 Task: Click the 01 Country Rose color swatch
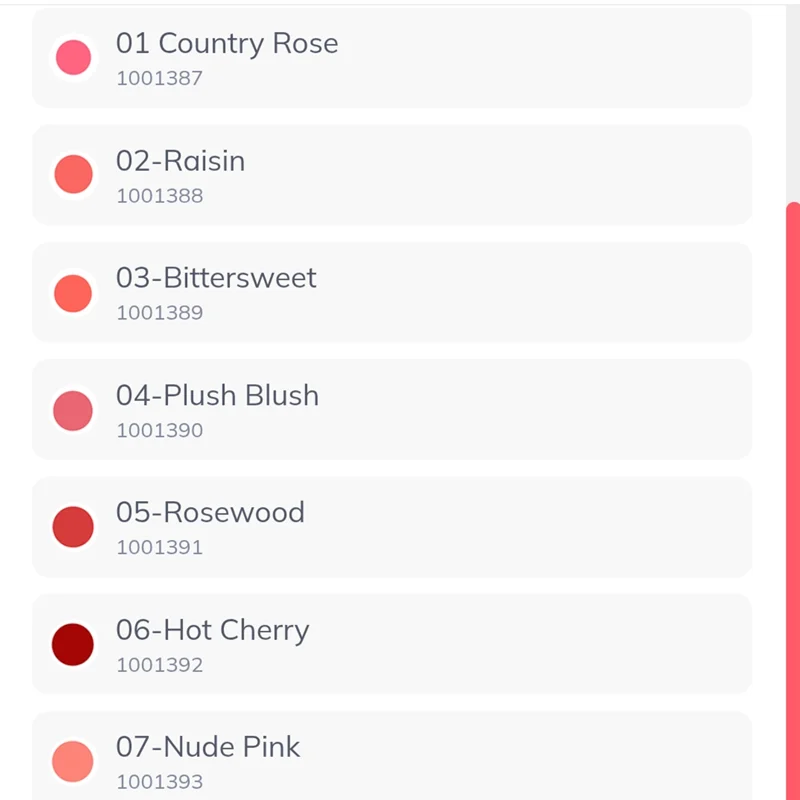[73, 57]
